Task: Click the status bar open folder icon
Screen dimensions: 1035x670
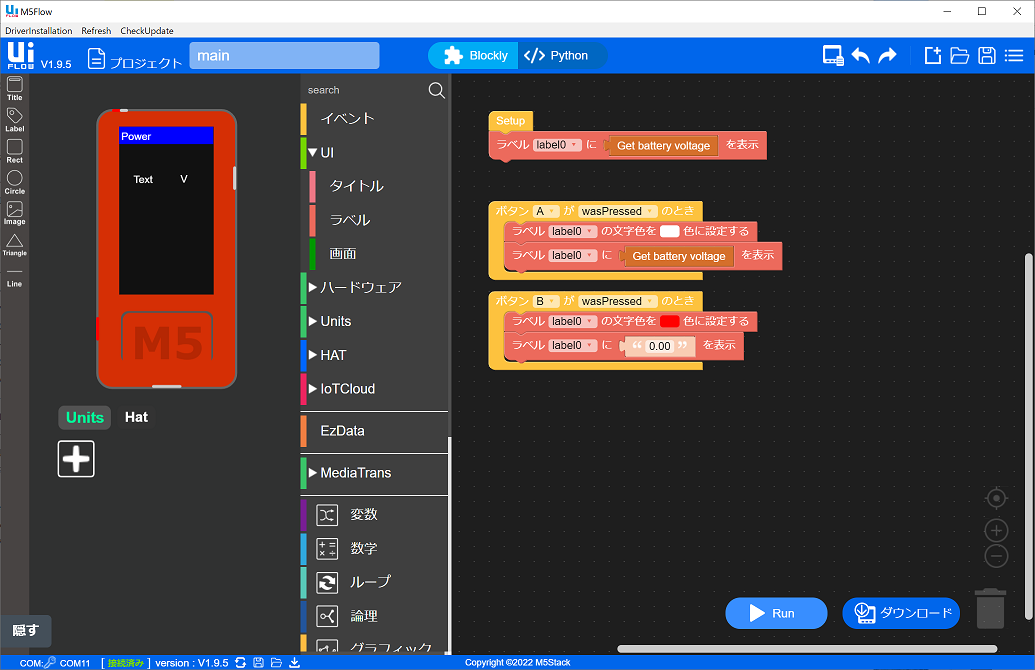Action: pos(276,662)
